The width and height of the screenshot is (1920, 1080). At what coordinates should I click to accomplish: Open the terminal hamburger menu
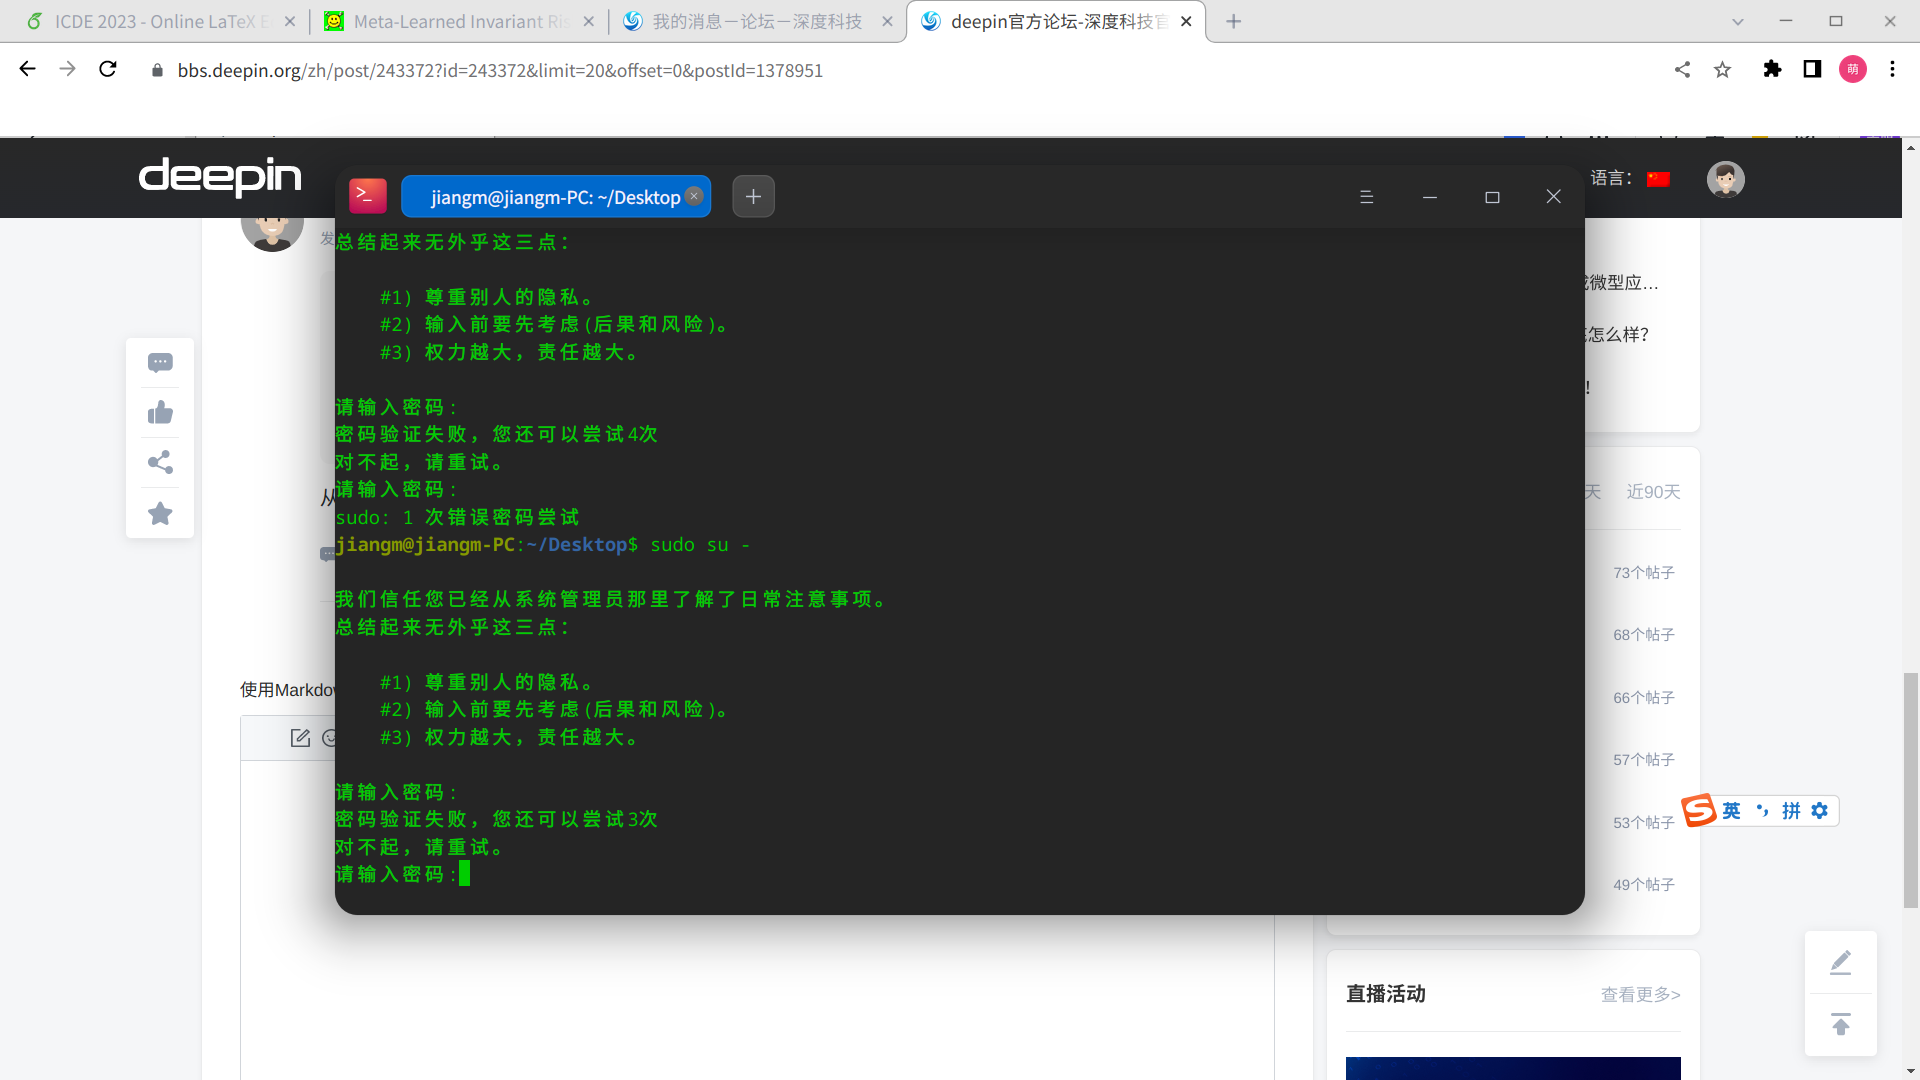1366,197
